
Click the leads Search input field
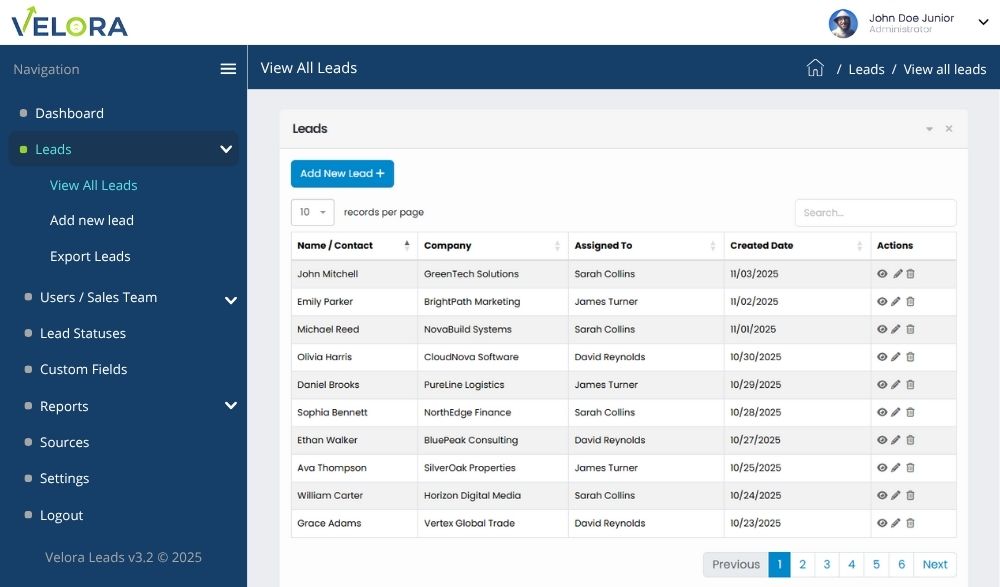click(x=875, y=213)
